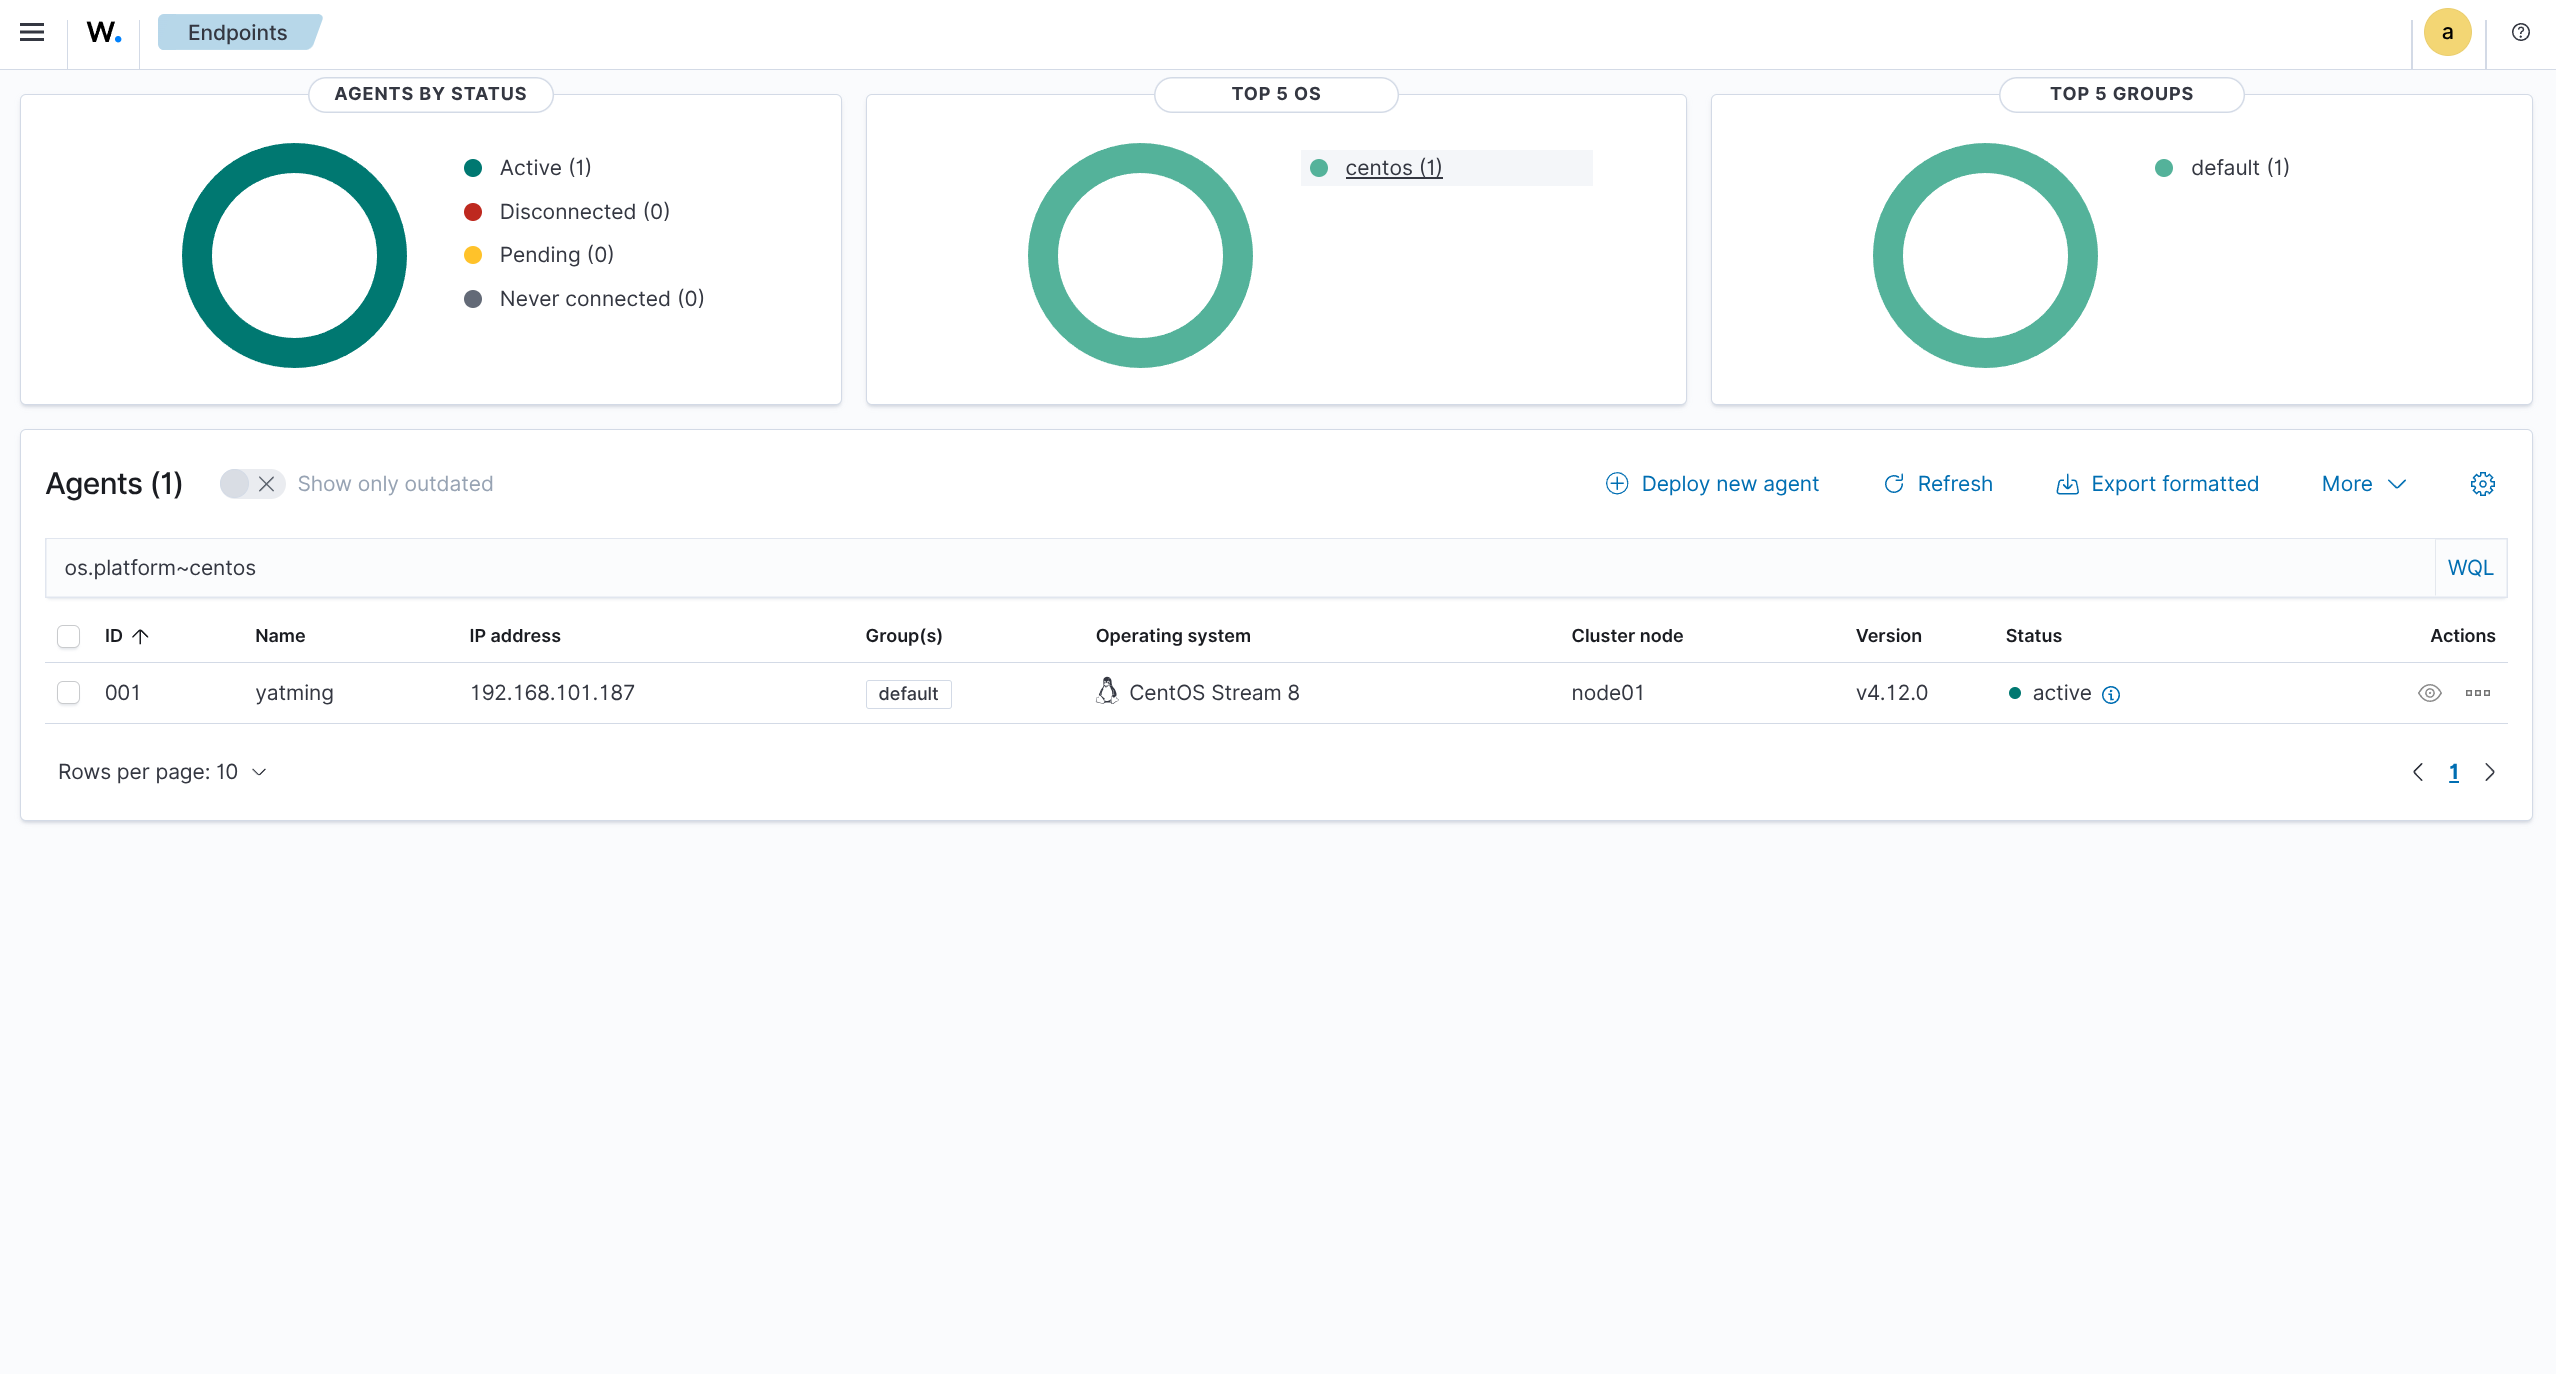Open Rows per page dropdown

pos(162,772)
